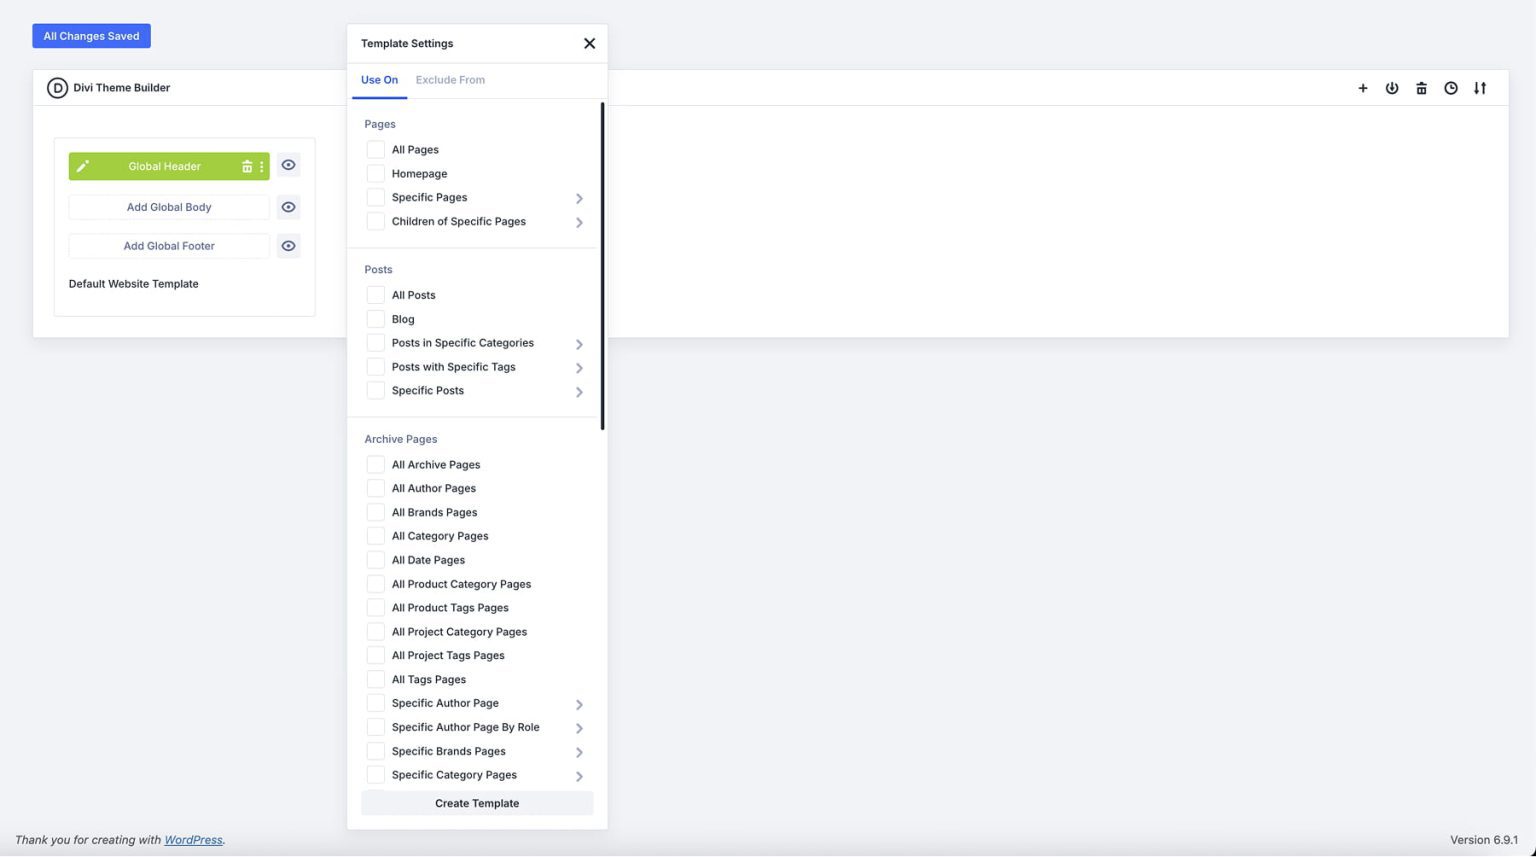Viewport: 1536px width, 857px height.
Task: Check the All Author Pages checkbox
Action: (375, 488)
